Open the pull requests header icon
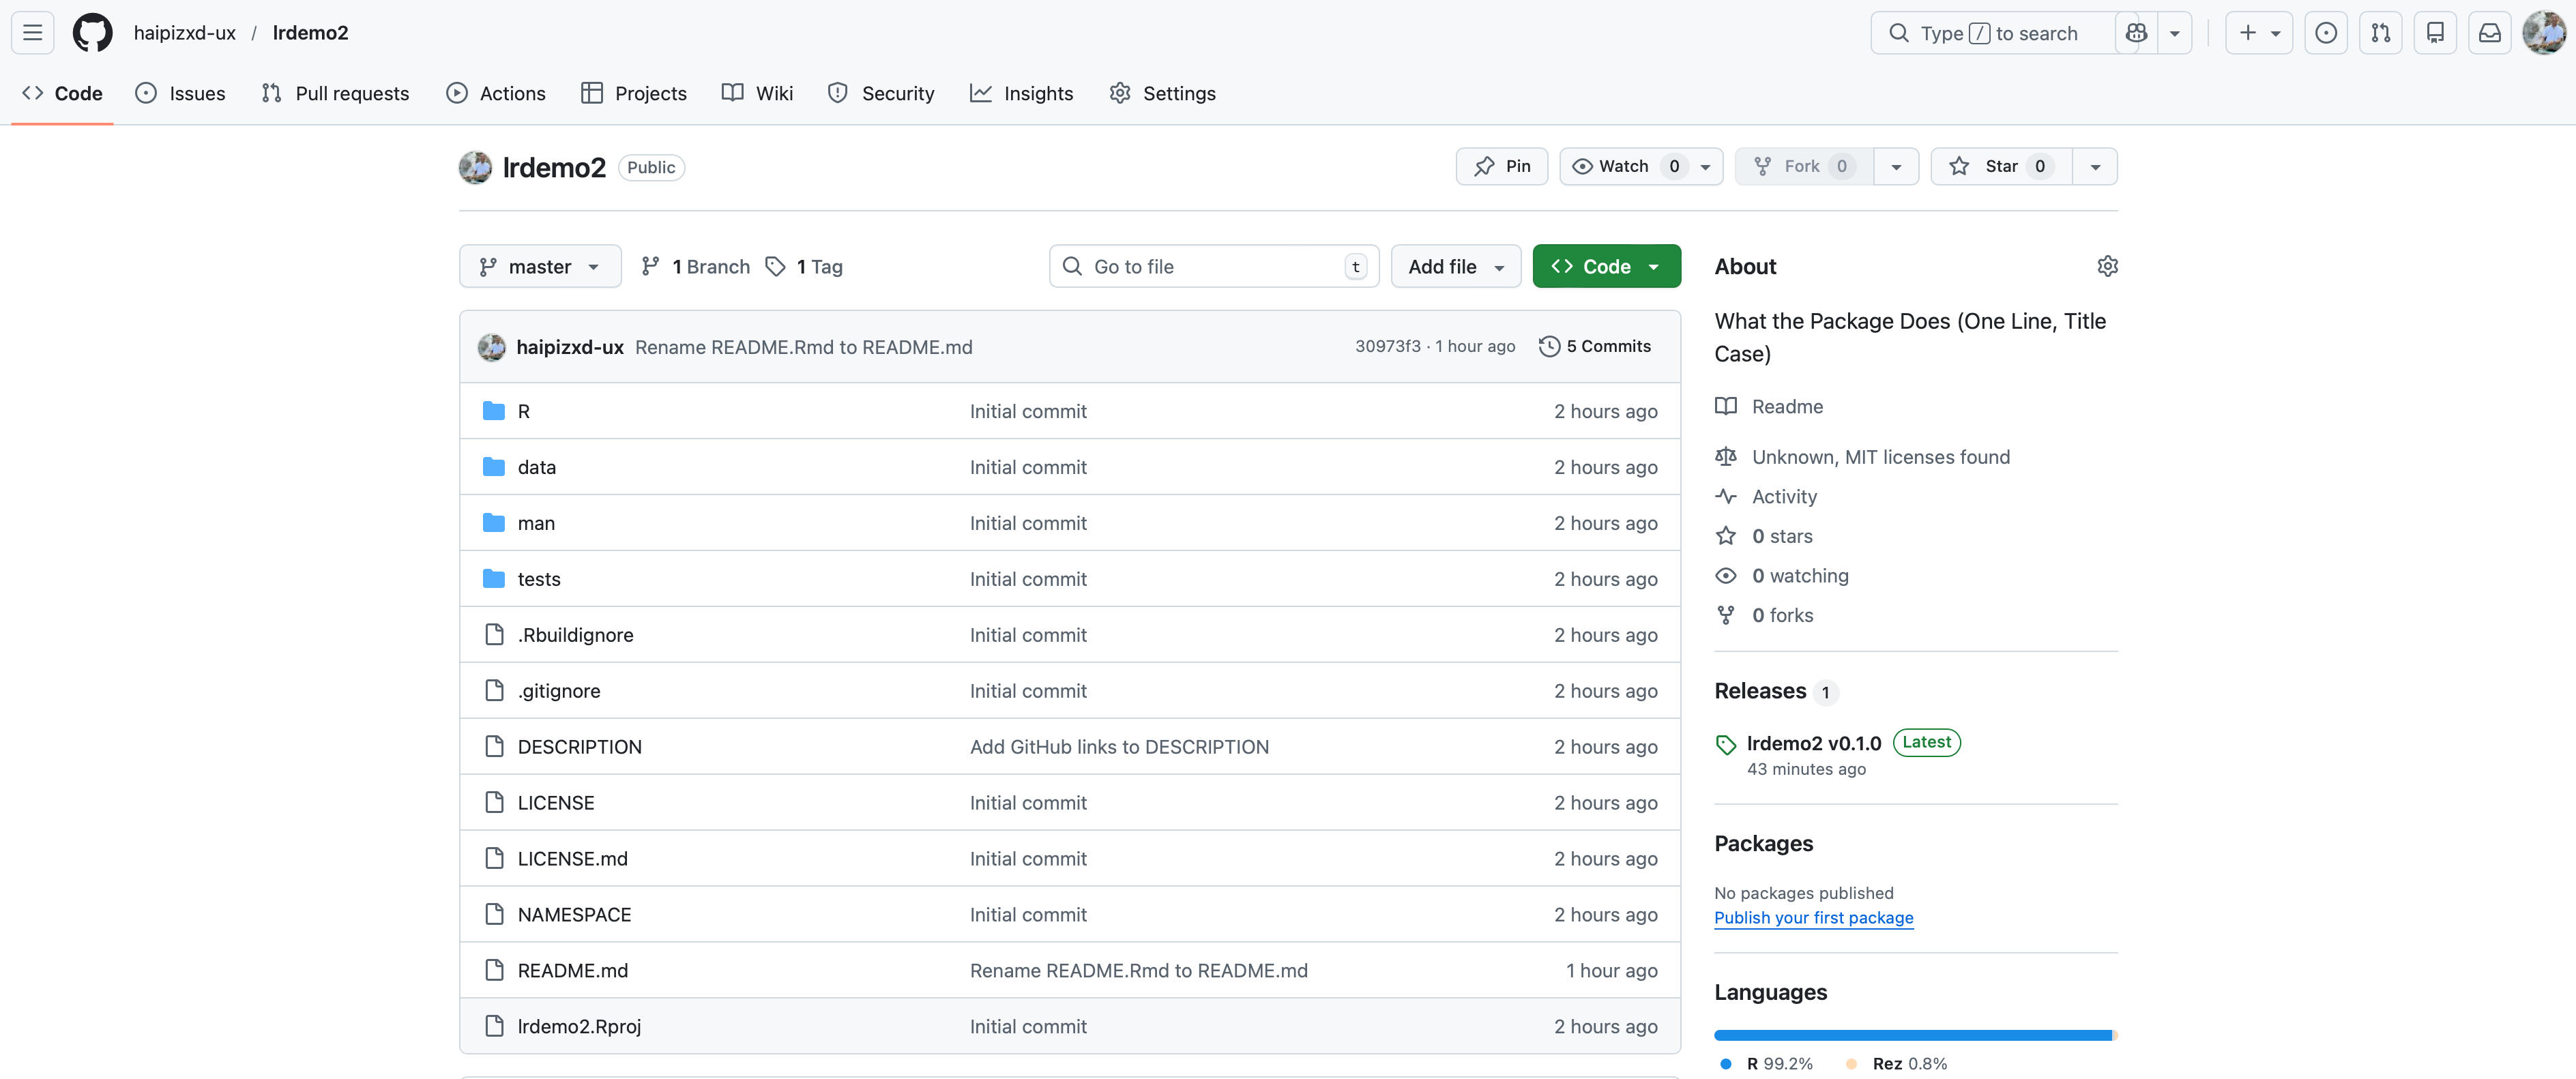Screen dimensions: 2576x1079 2380,33
